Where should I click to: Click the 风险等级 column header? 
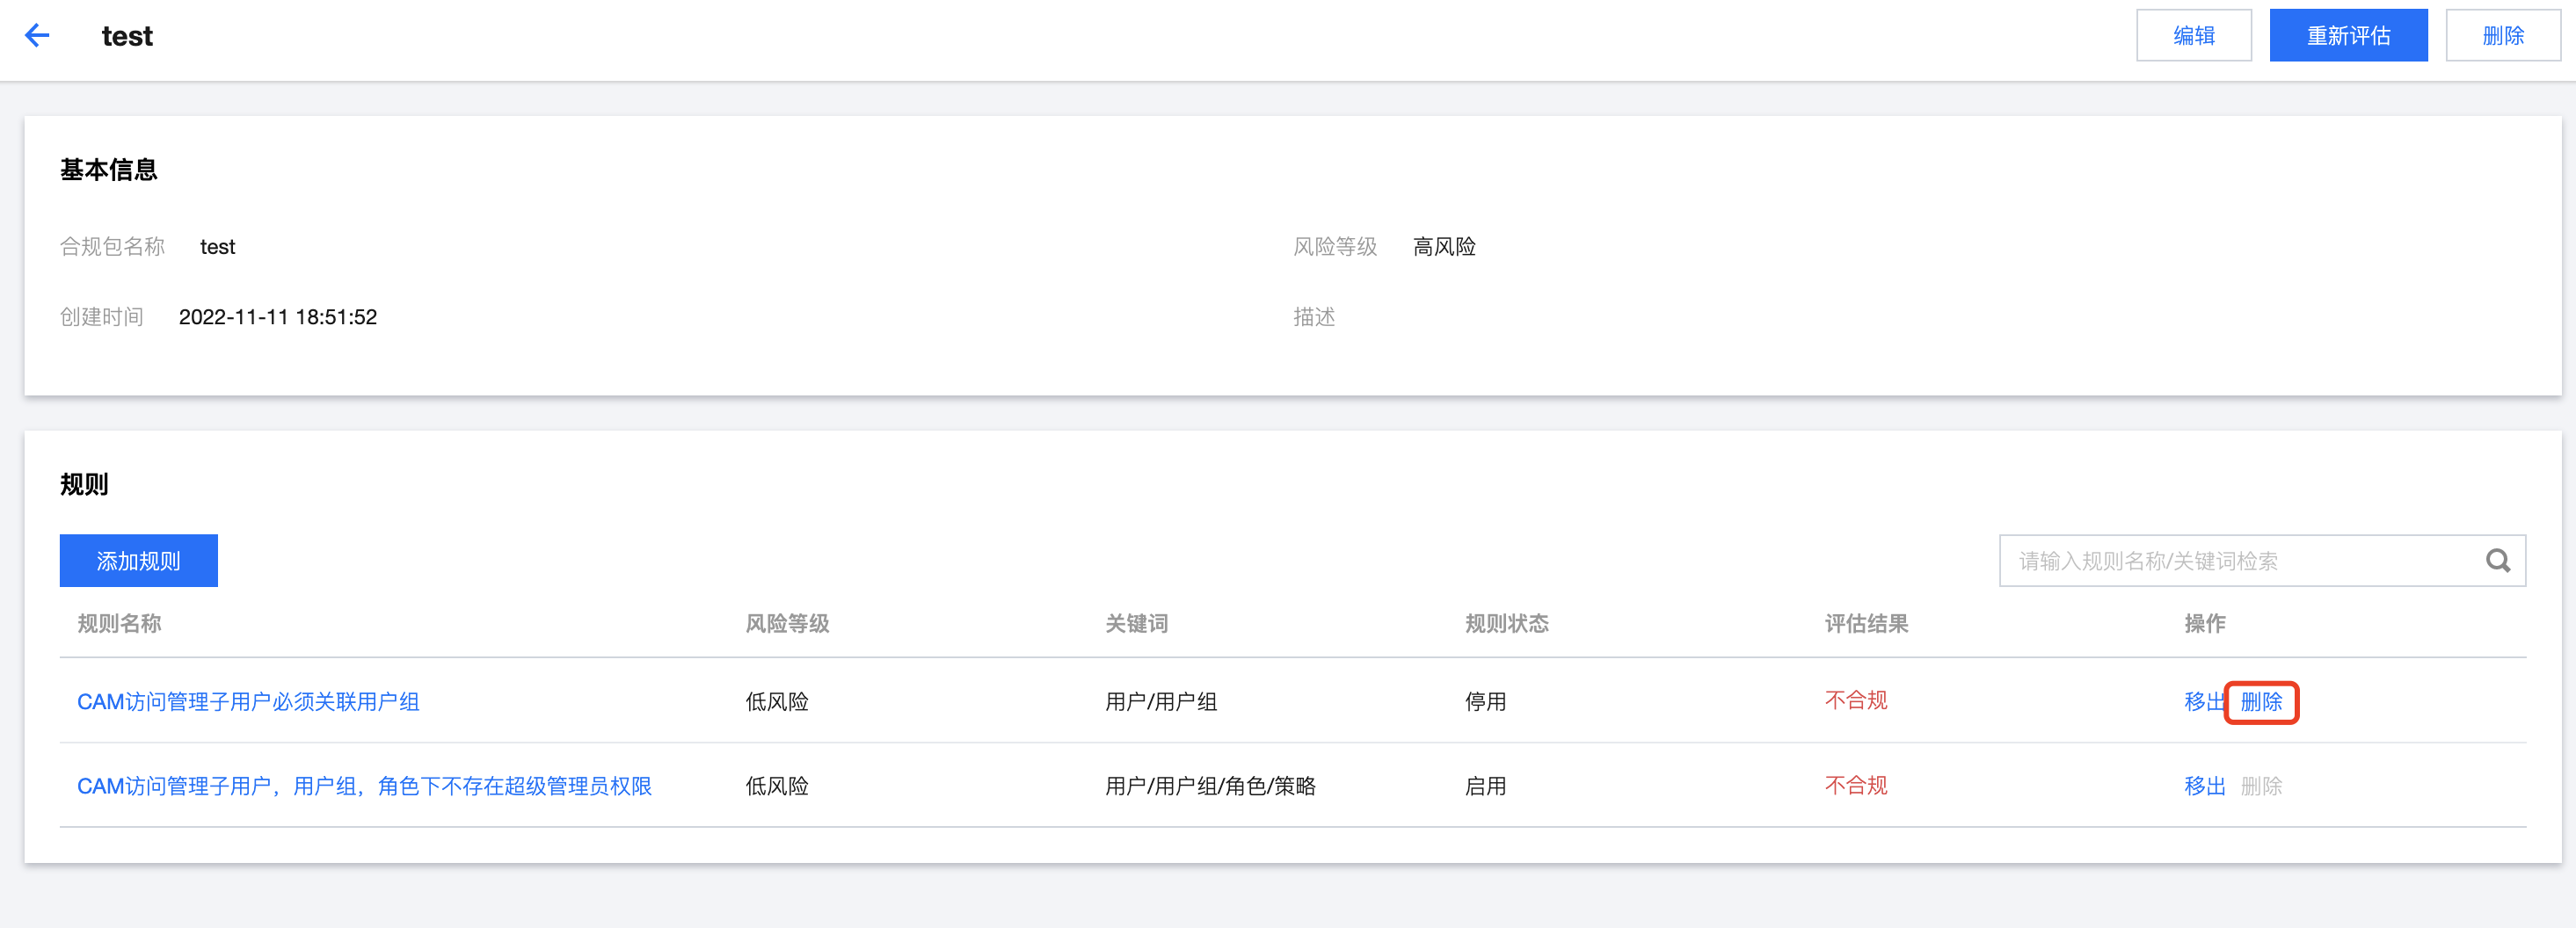pos(787,624)
